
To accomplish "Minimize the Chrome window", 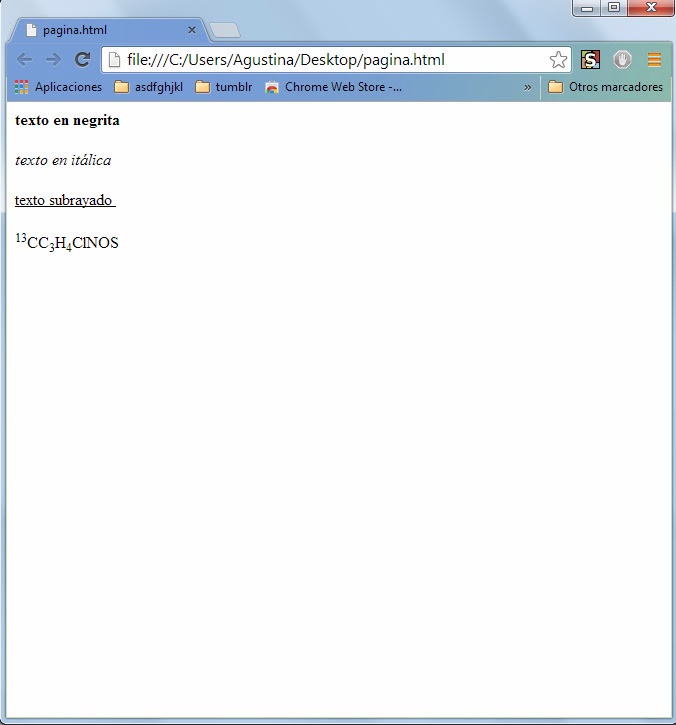I will pyautogui.click(x=587, y=8).
